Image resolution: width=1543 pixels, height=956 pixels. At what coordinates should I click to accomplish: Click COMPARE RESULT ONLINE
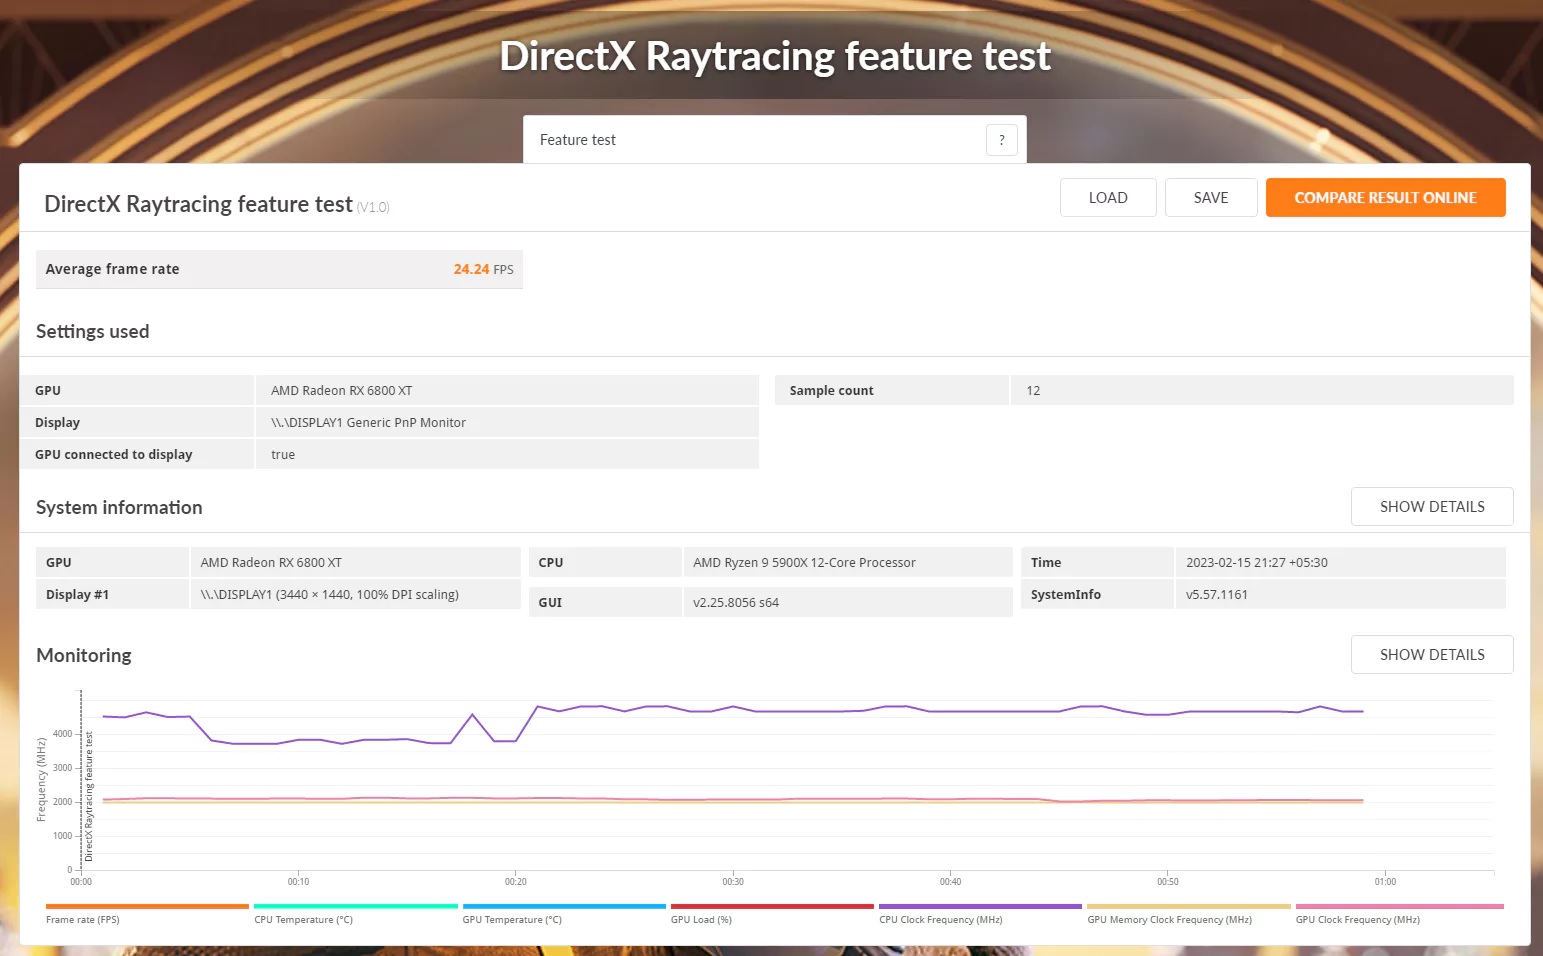tap(1385, 198)
